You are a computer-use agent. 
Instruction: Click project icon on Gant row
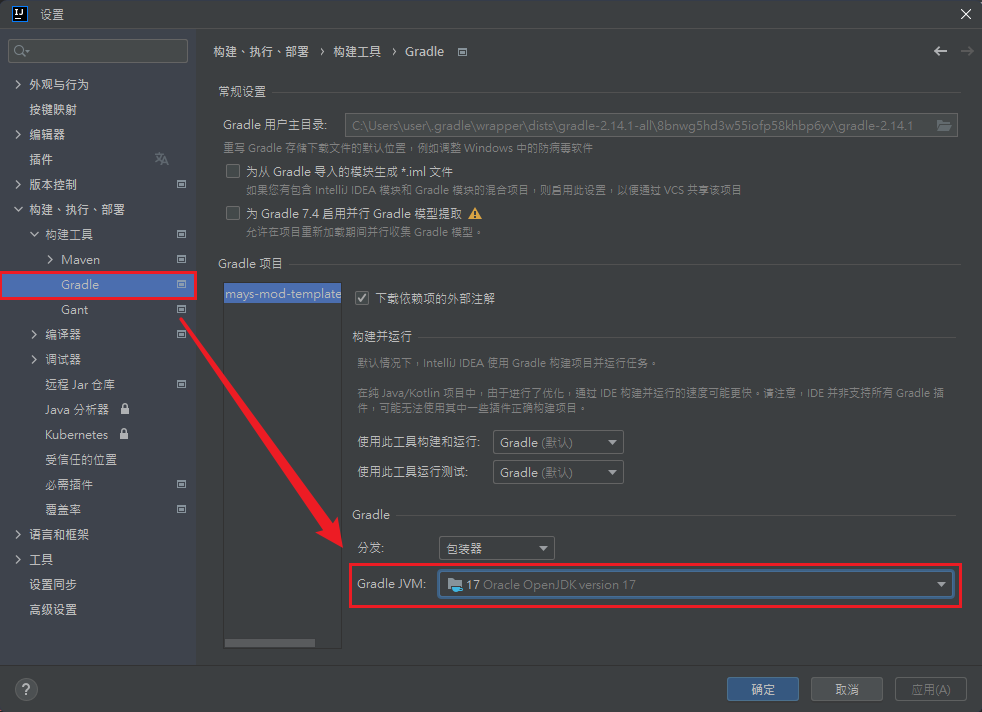[x=182, y=309]
